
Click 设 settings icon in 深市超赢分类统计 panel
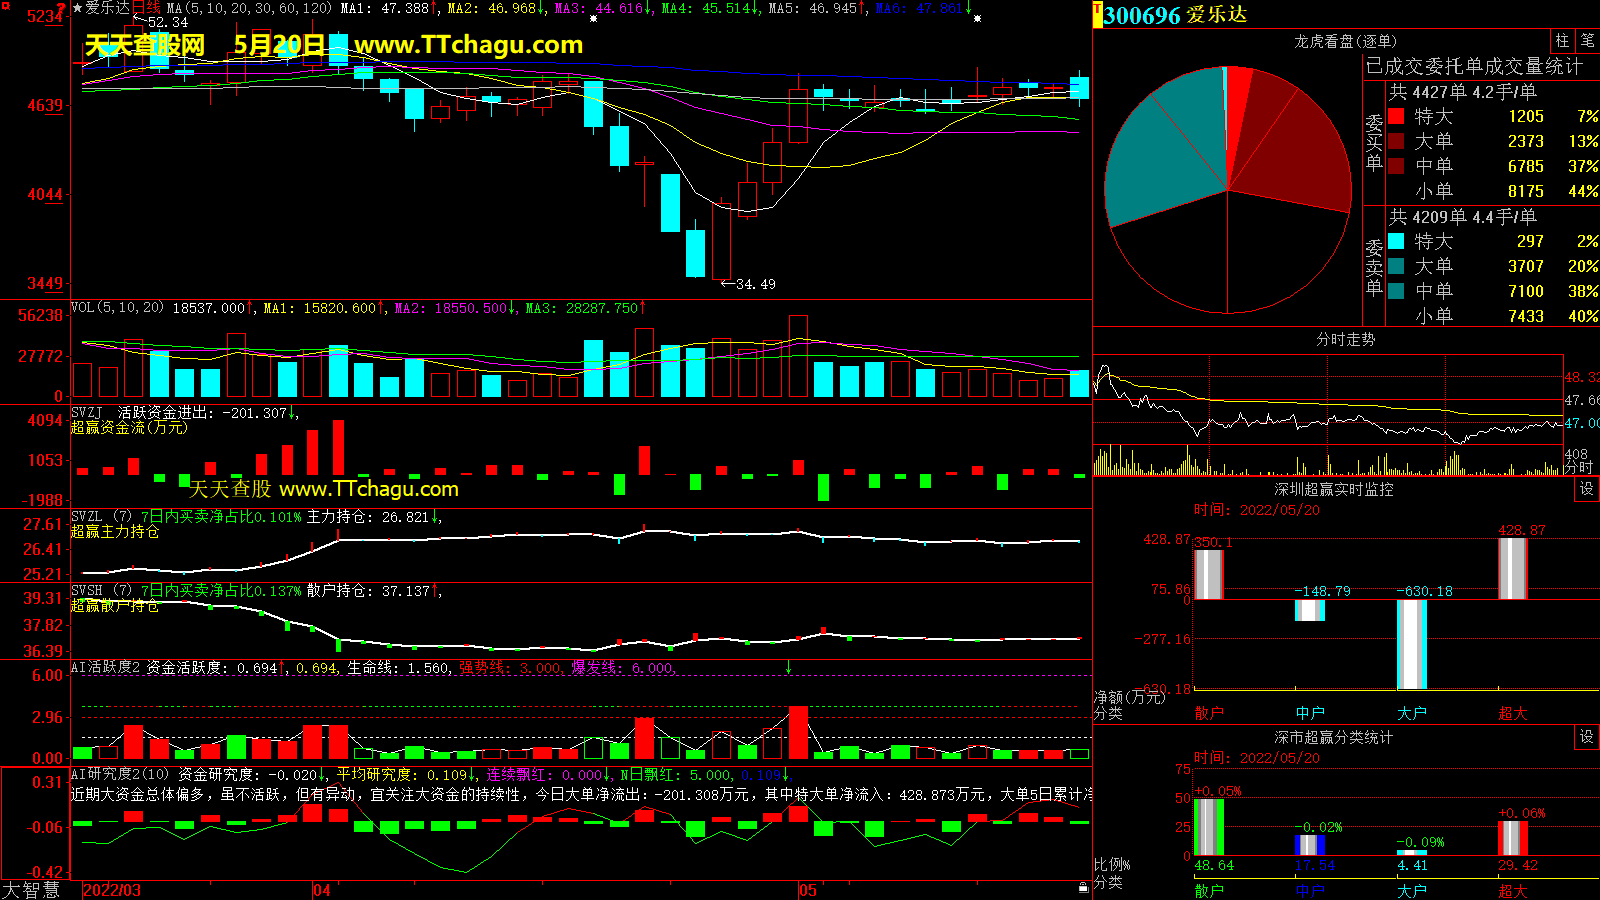click(x=1587, y=737)
